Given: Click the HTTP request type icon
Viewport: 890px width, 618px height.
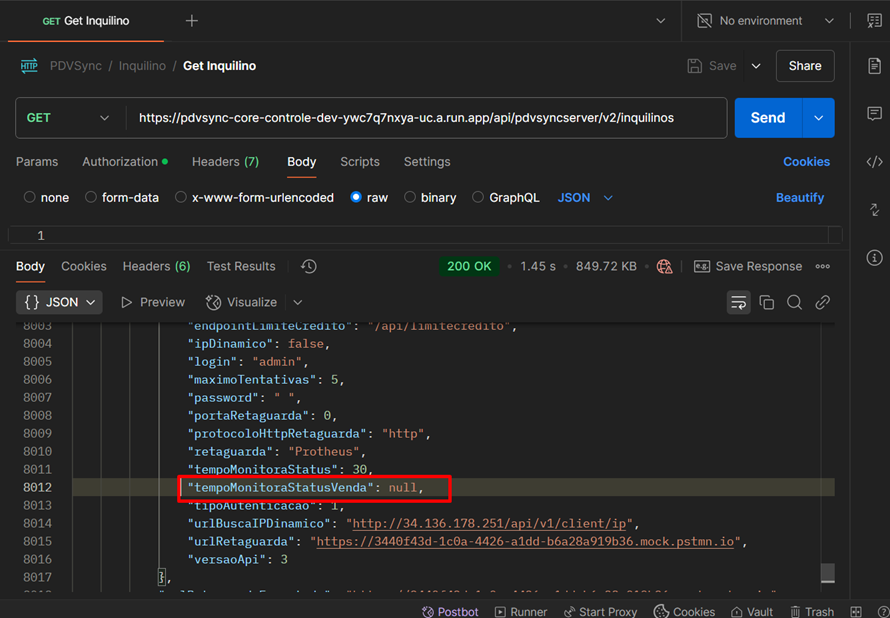Looking at the screenshot, I should coord(29,66).
